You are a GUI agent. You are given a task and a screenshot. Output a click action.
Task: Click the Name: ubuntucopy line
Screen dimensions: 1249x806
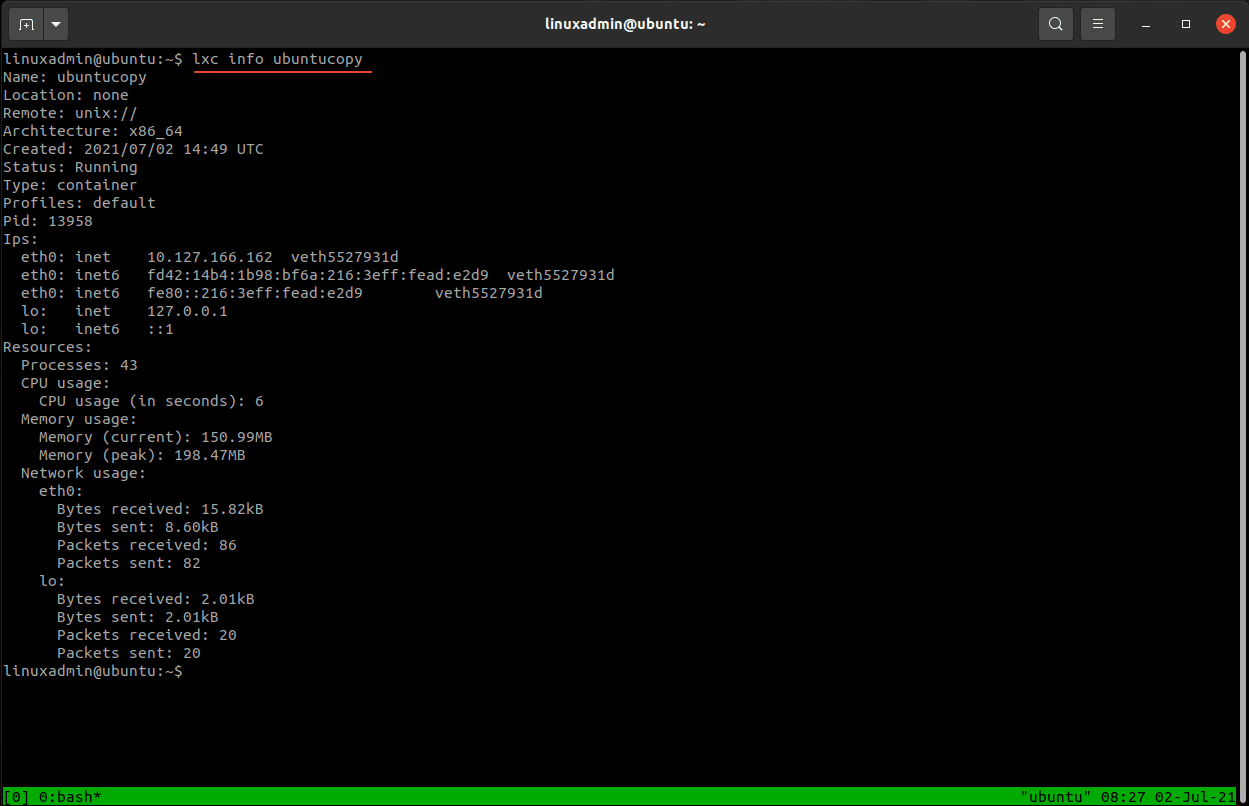[x=75, y=77]
